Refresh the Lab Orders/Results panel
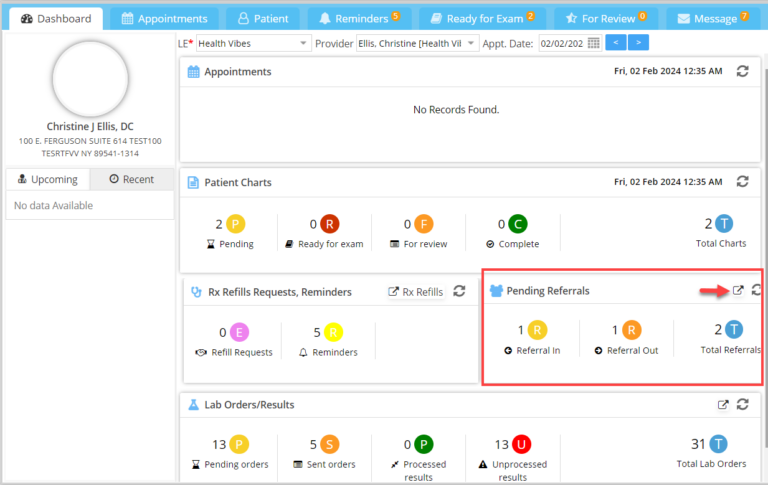Image resolution: width=768 pixels, height=485 pixels. 743,404
